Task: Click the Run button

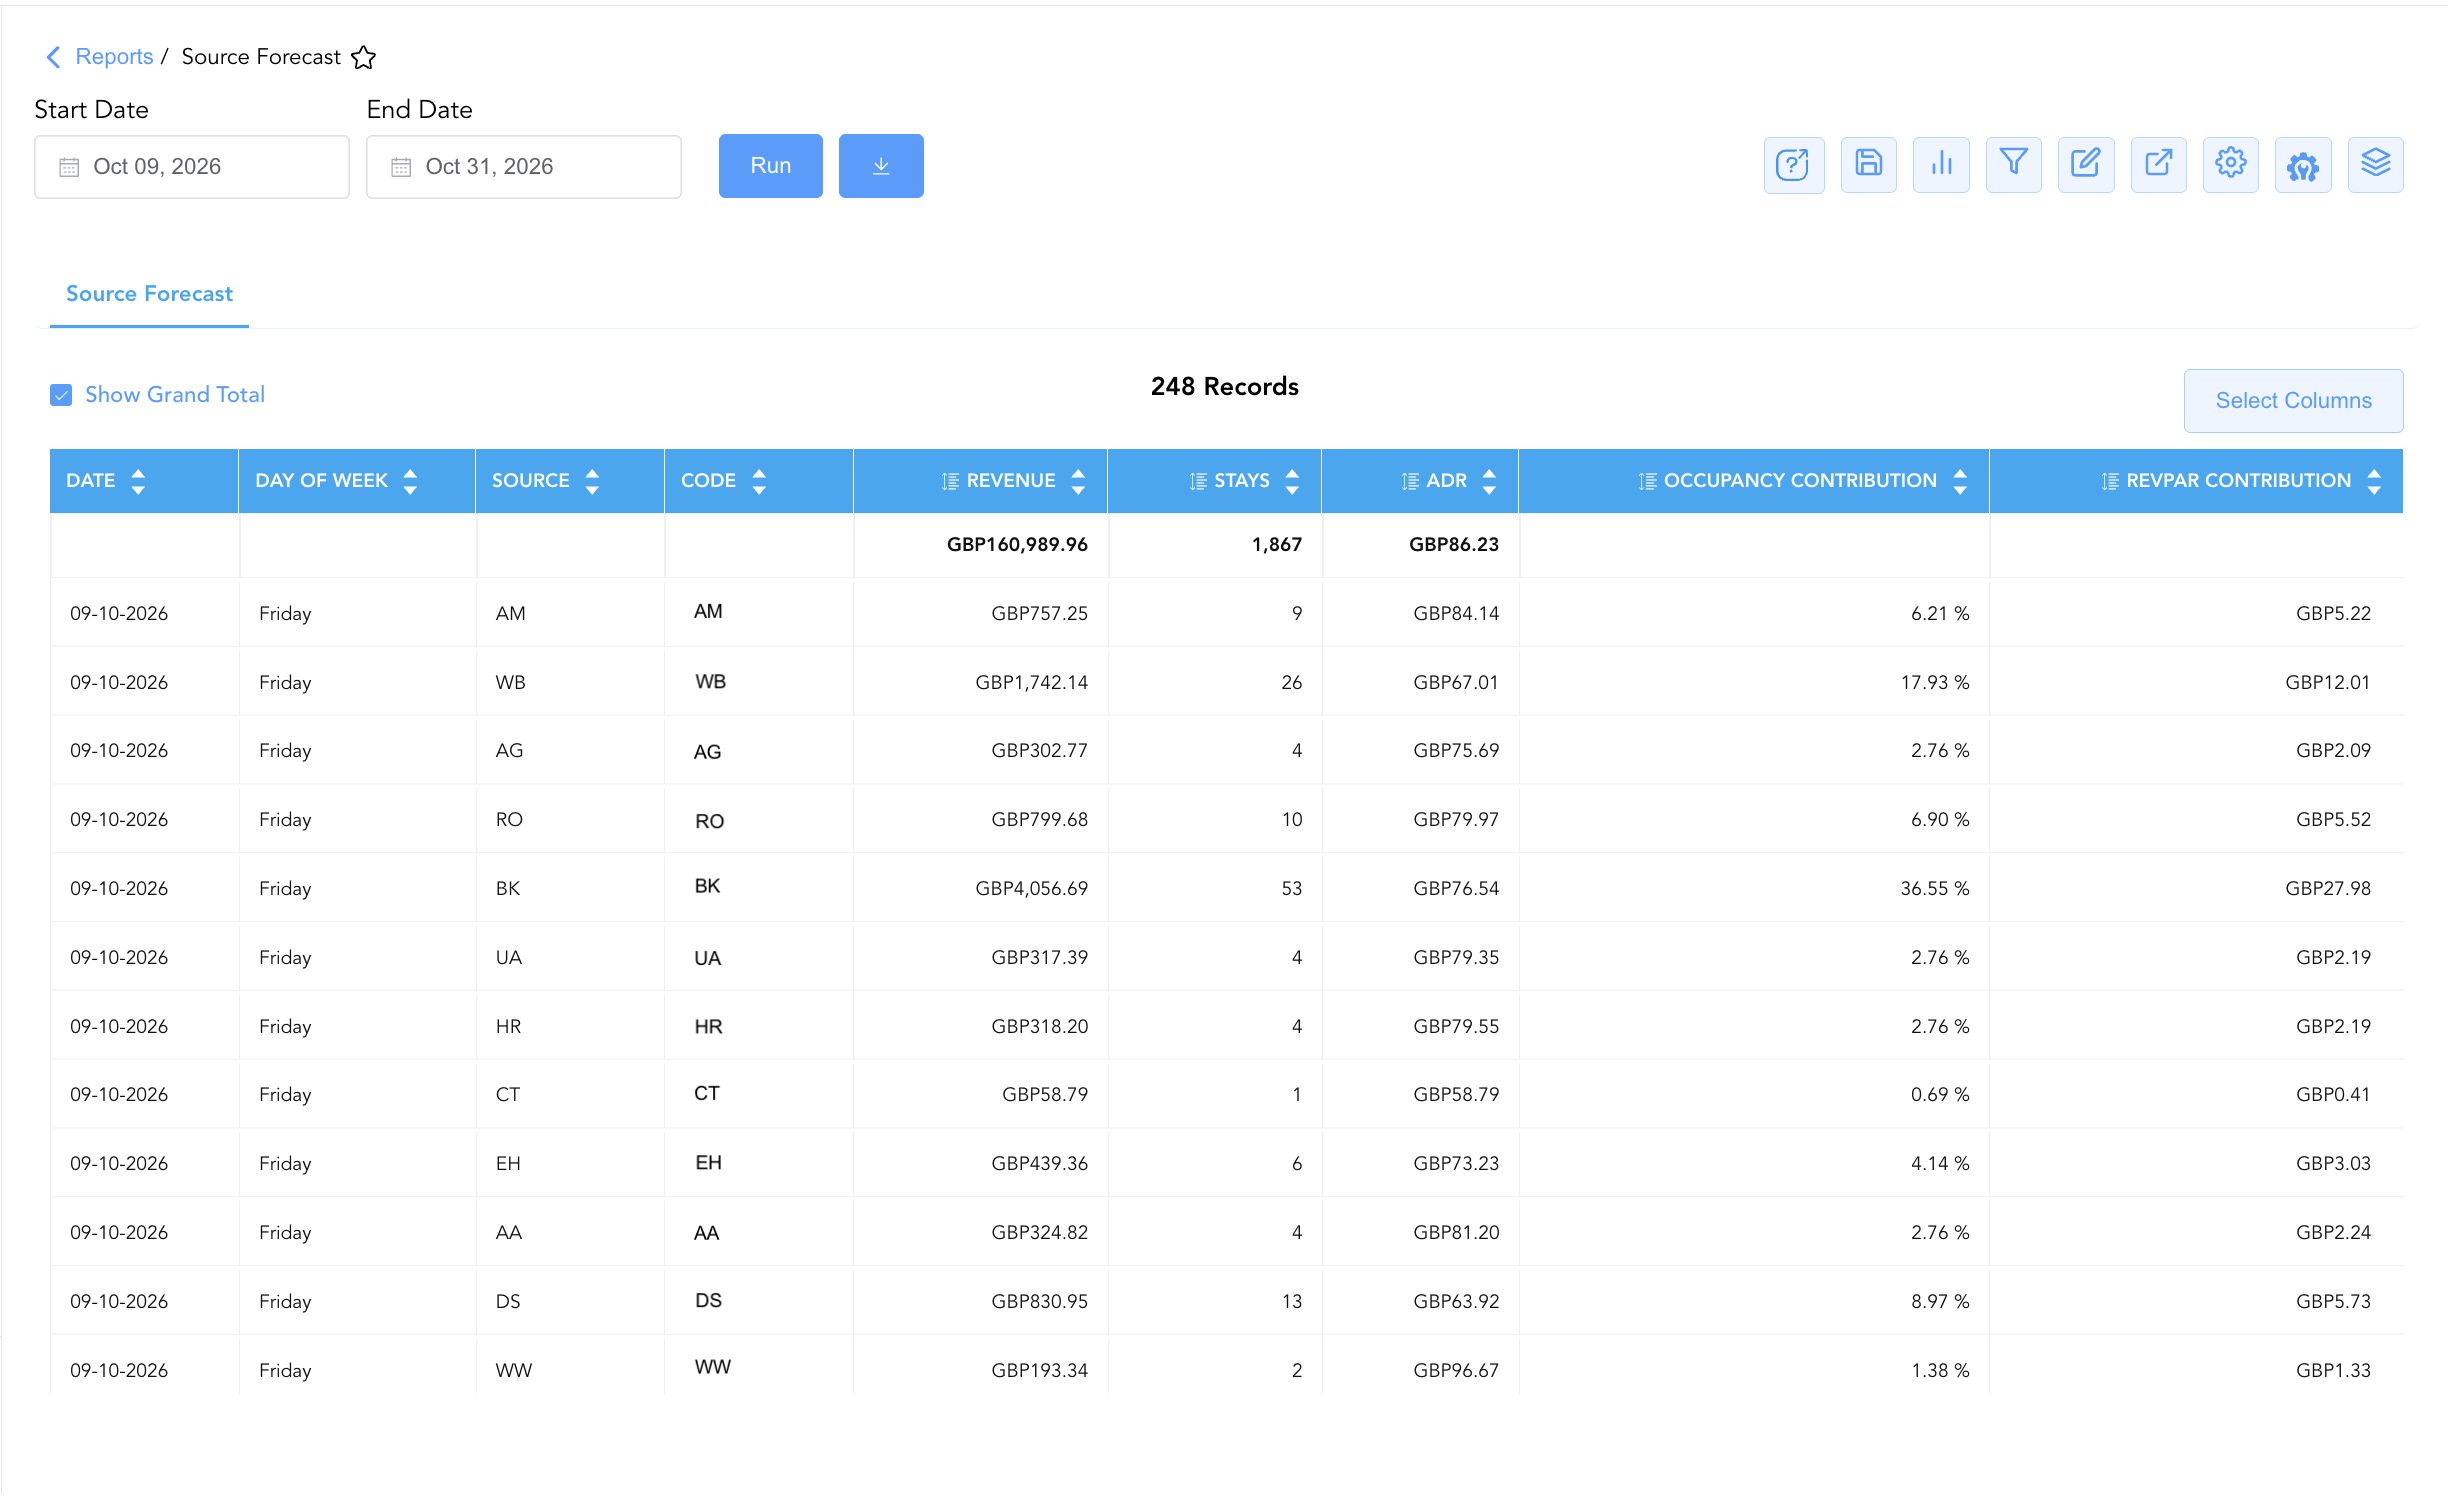Action: coord(771,166)
